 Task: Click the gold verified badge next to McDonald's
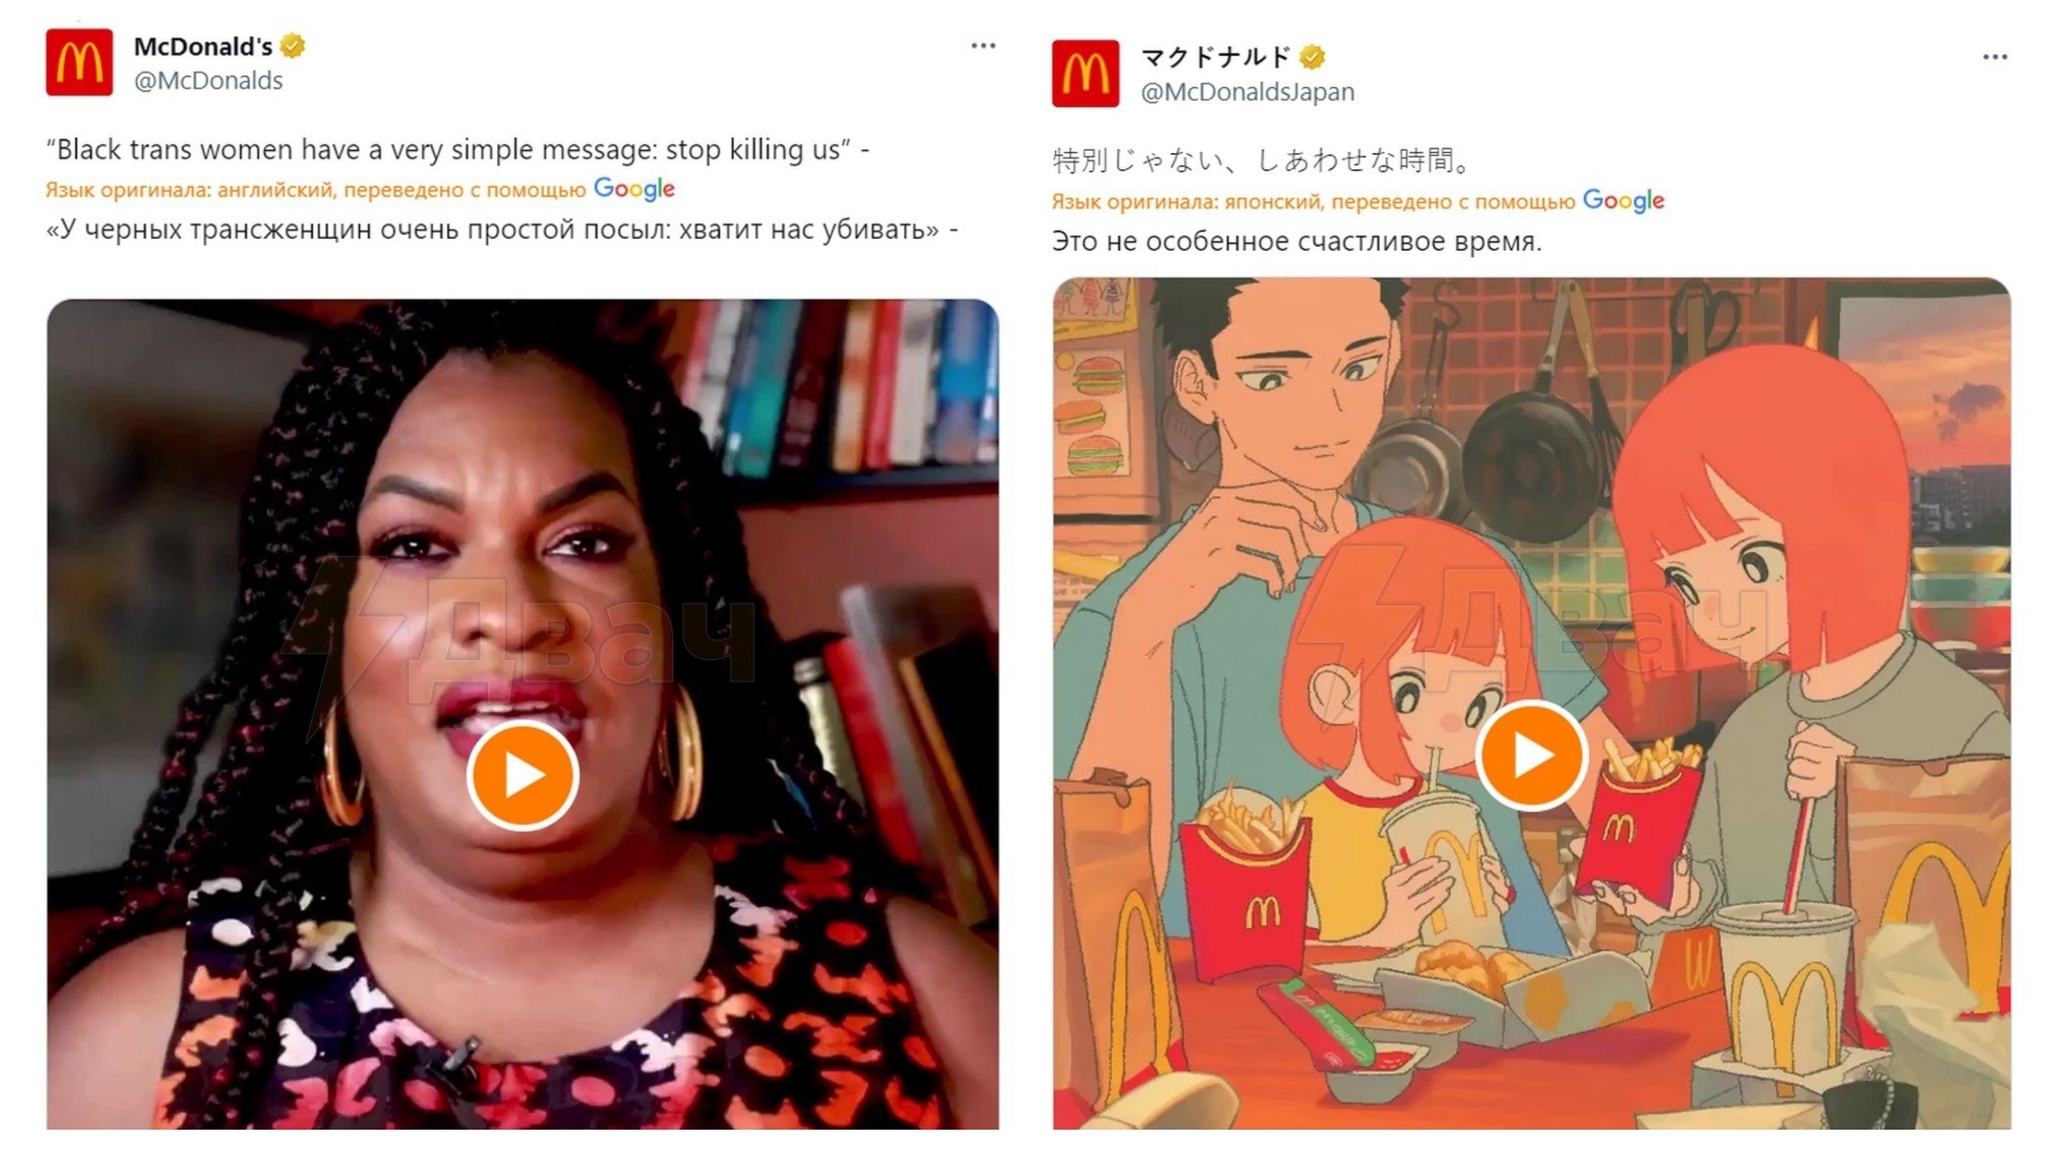pyautogui.click(x=292, y=46)
